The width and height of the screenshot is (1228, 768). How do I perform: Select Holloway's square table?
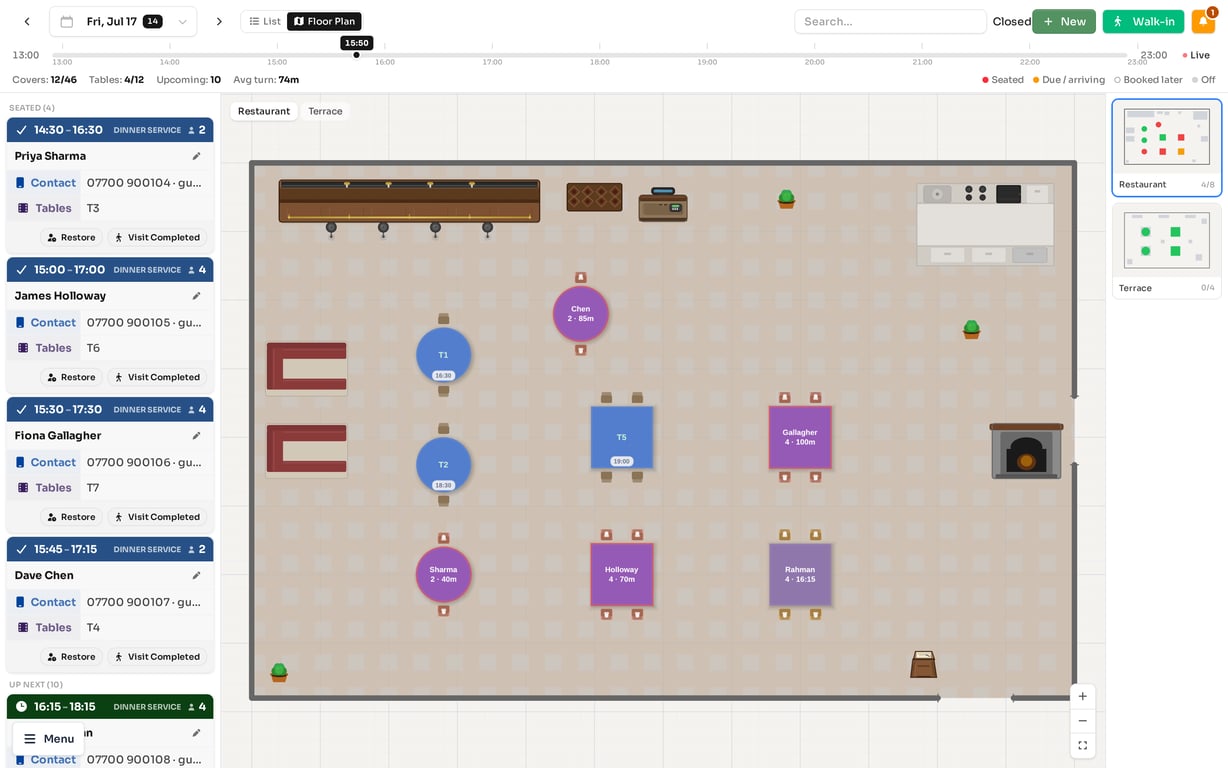621,574
